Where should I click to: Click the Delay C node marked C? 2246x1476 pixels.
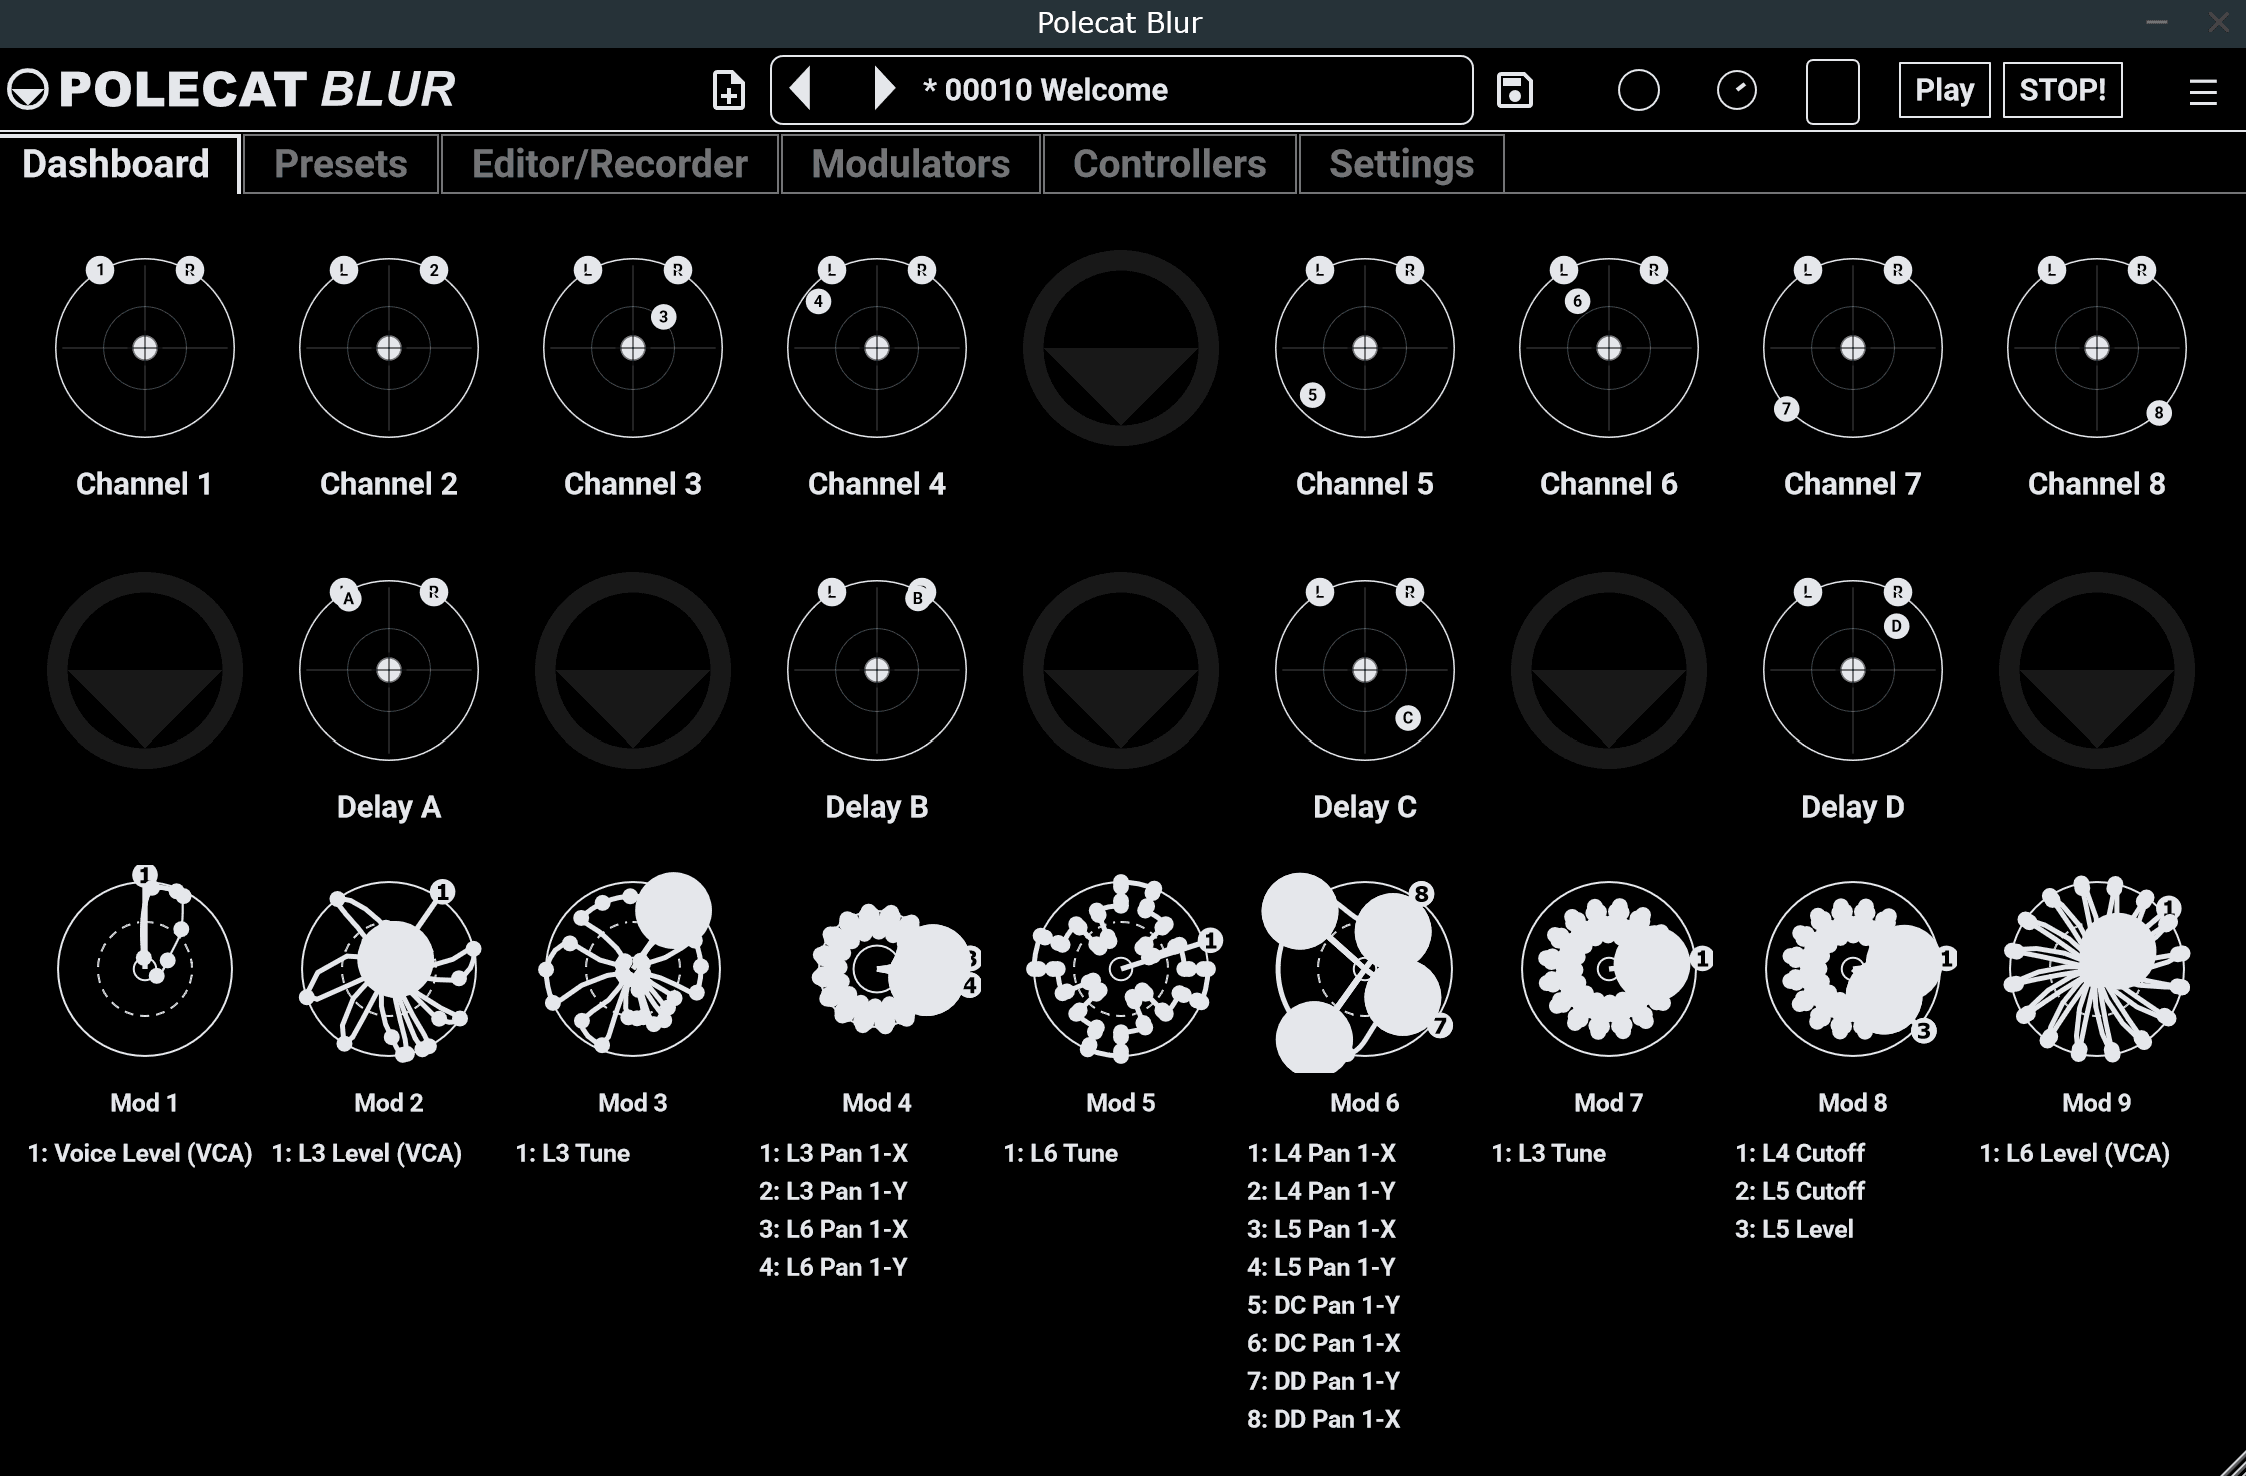tap(1408, 718)
